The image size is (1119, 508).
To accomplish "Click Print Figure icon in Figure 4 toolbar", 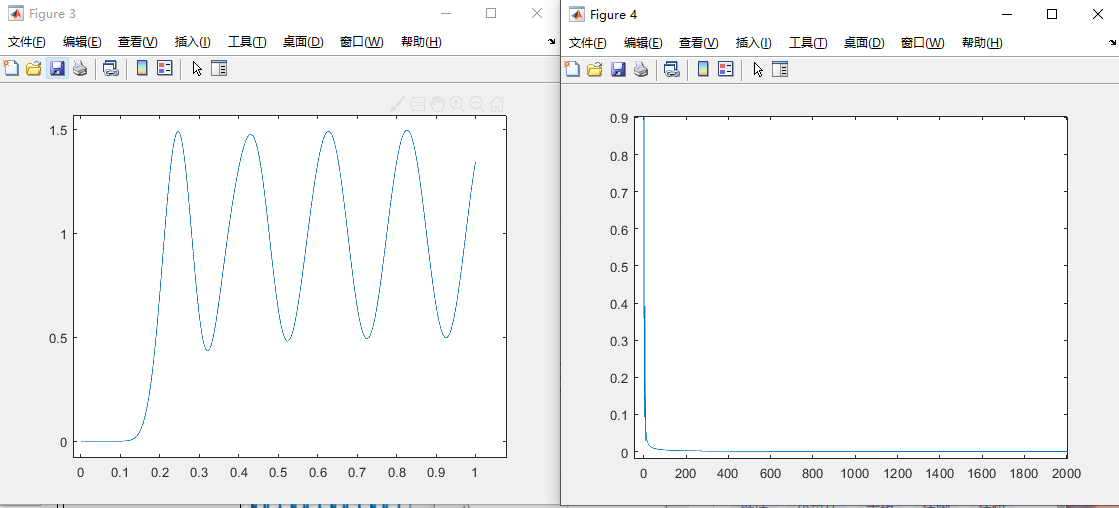I will (641, 68).
